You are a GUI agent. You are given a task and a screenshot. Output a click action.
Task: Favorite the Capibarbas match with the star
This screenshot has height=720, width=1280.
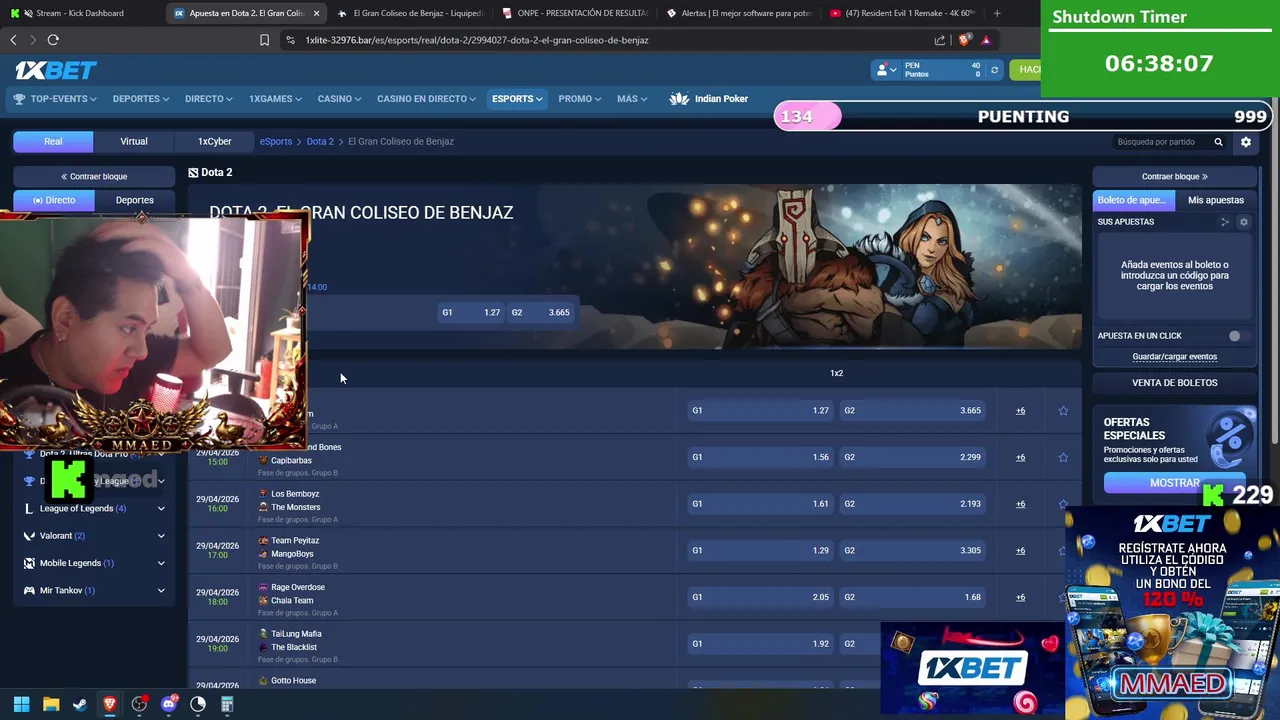click(x=1063, y=457)
